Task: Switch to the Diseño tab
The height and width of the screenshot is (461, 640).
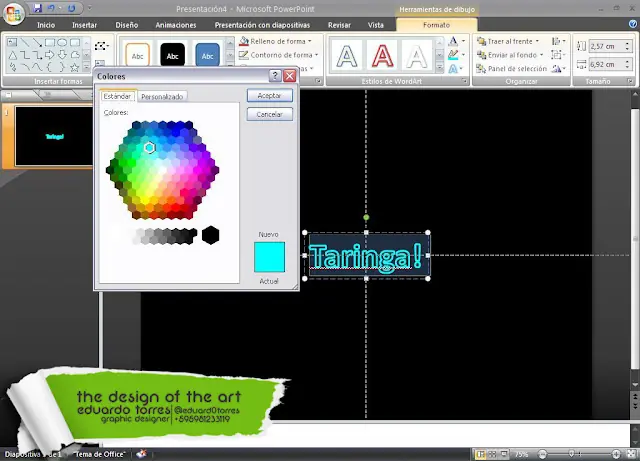Action: pos(127,25)
